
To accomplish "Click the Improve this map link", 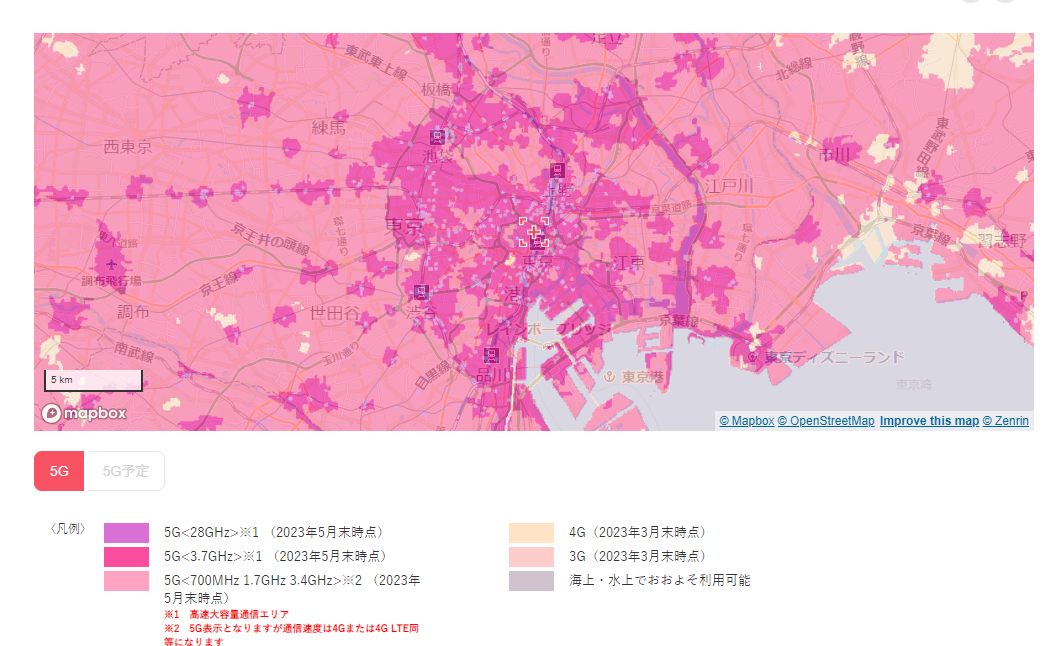I will pyautogui.click(x=929, y=421).
